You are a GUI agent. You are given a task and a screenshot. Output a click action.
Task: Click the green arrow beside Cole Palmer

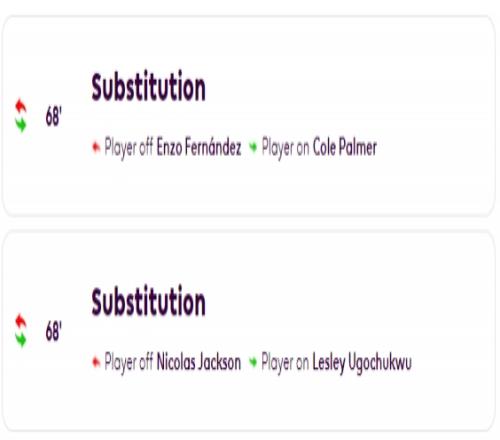click(253, 147)
